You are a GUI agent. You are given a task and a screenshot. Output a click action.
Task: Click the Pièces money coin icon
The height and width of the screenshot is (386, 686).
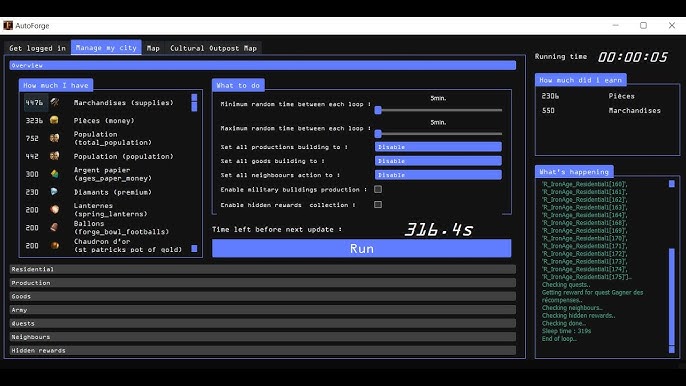(x=54, y=120)
